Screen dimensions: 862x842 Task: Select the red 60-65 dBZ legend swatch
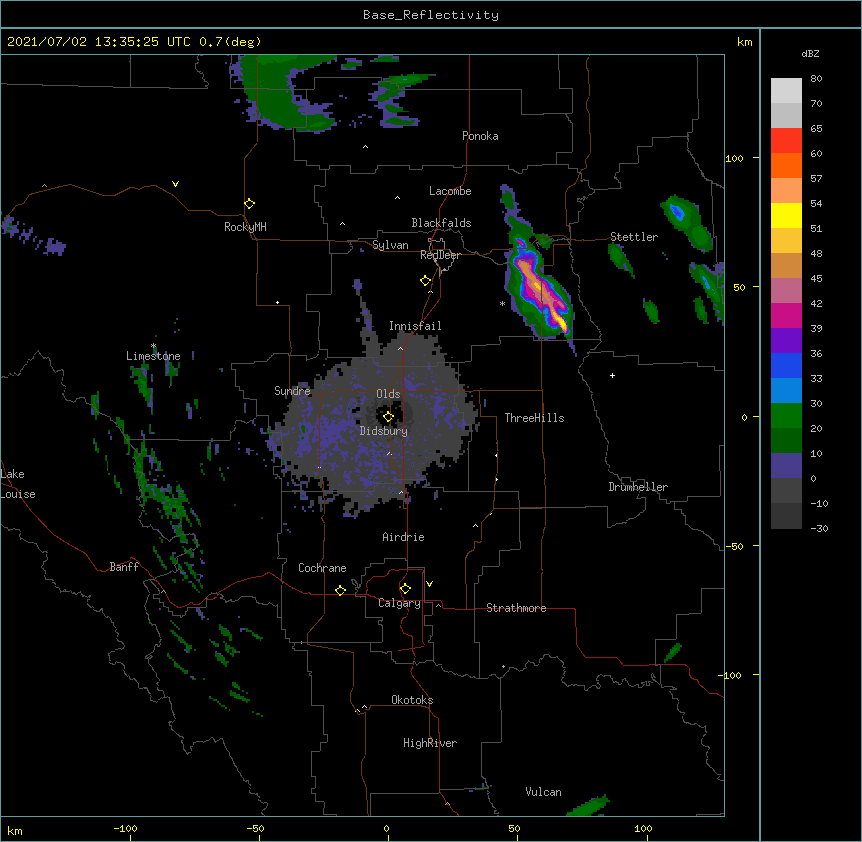pos(786,141)
